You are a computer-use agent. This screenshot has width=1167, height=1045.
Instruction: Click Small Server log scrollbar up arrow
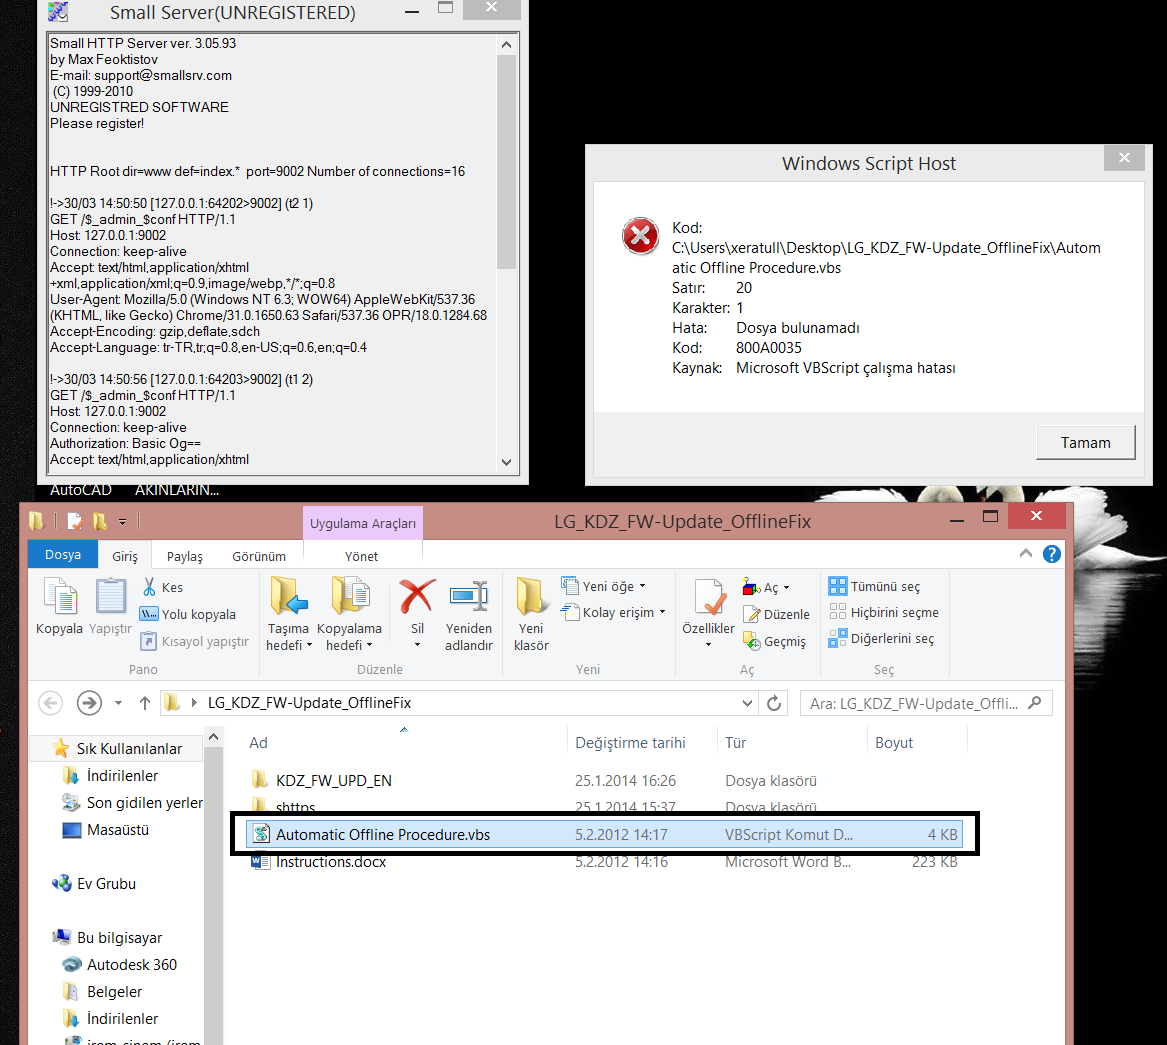pyautogui.click(x=506, y=45)
